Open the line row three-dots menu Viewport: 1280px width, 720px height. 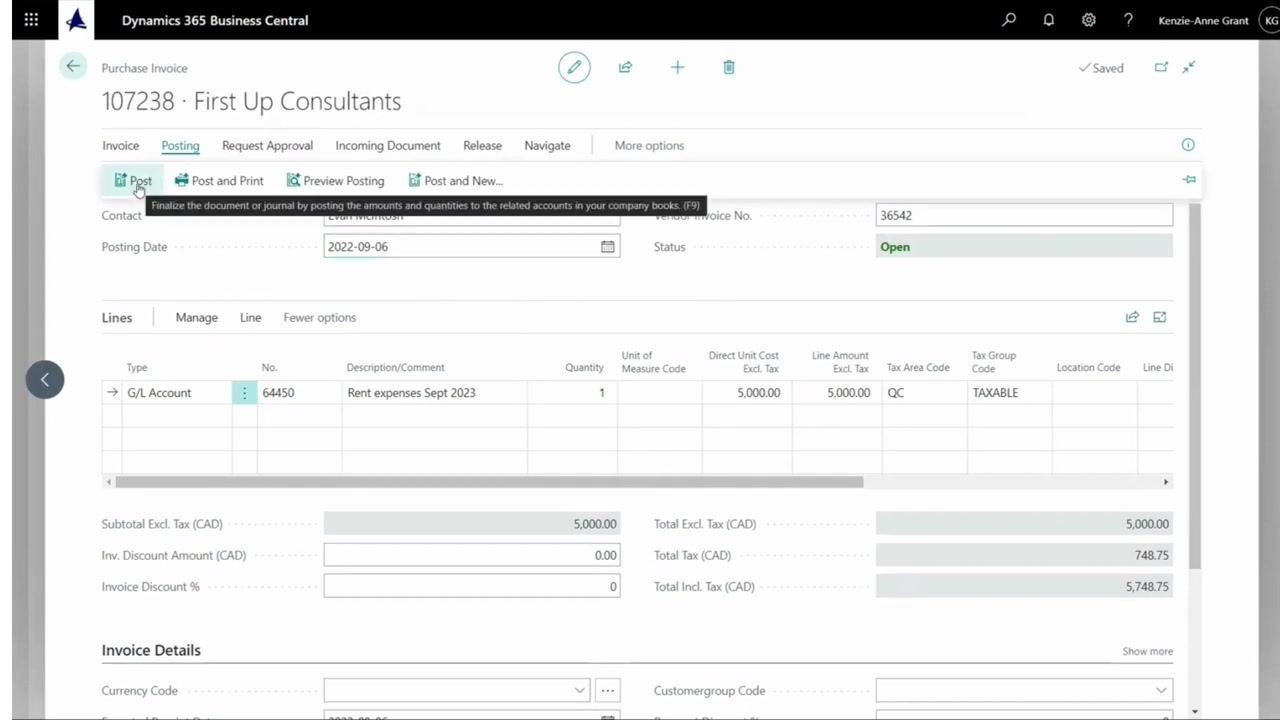(x=244, y=393)
